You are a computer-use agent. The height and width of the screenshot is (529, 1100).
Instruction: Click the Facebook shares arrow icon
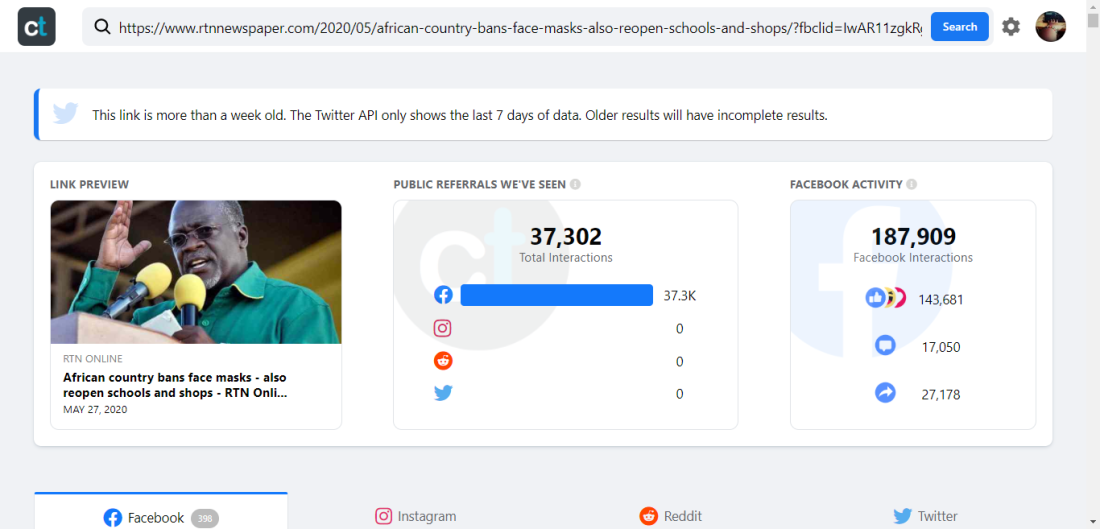click(x=885, y=393)
